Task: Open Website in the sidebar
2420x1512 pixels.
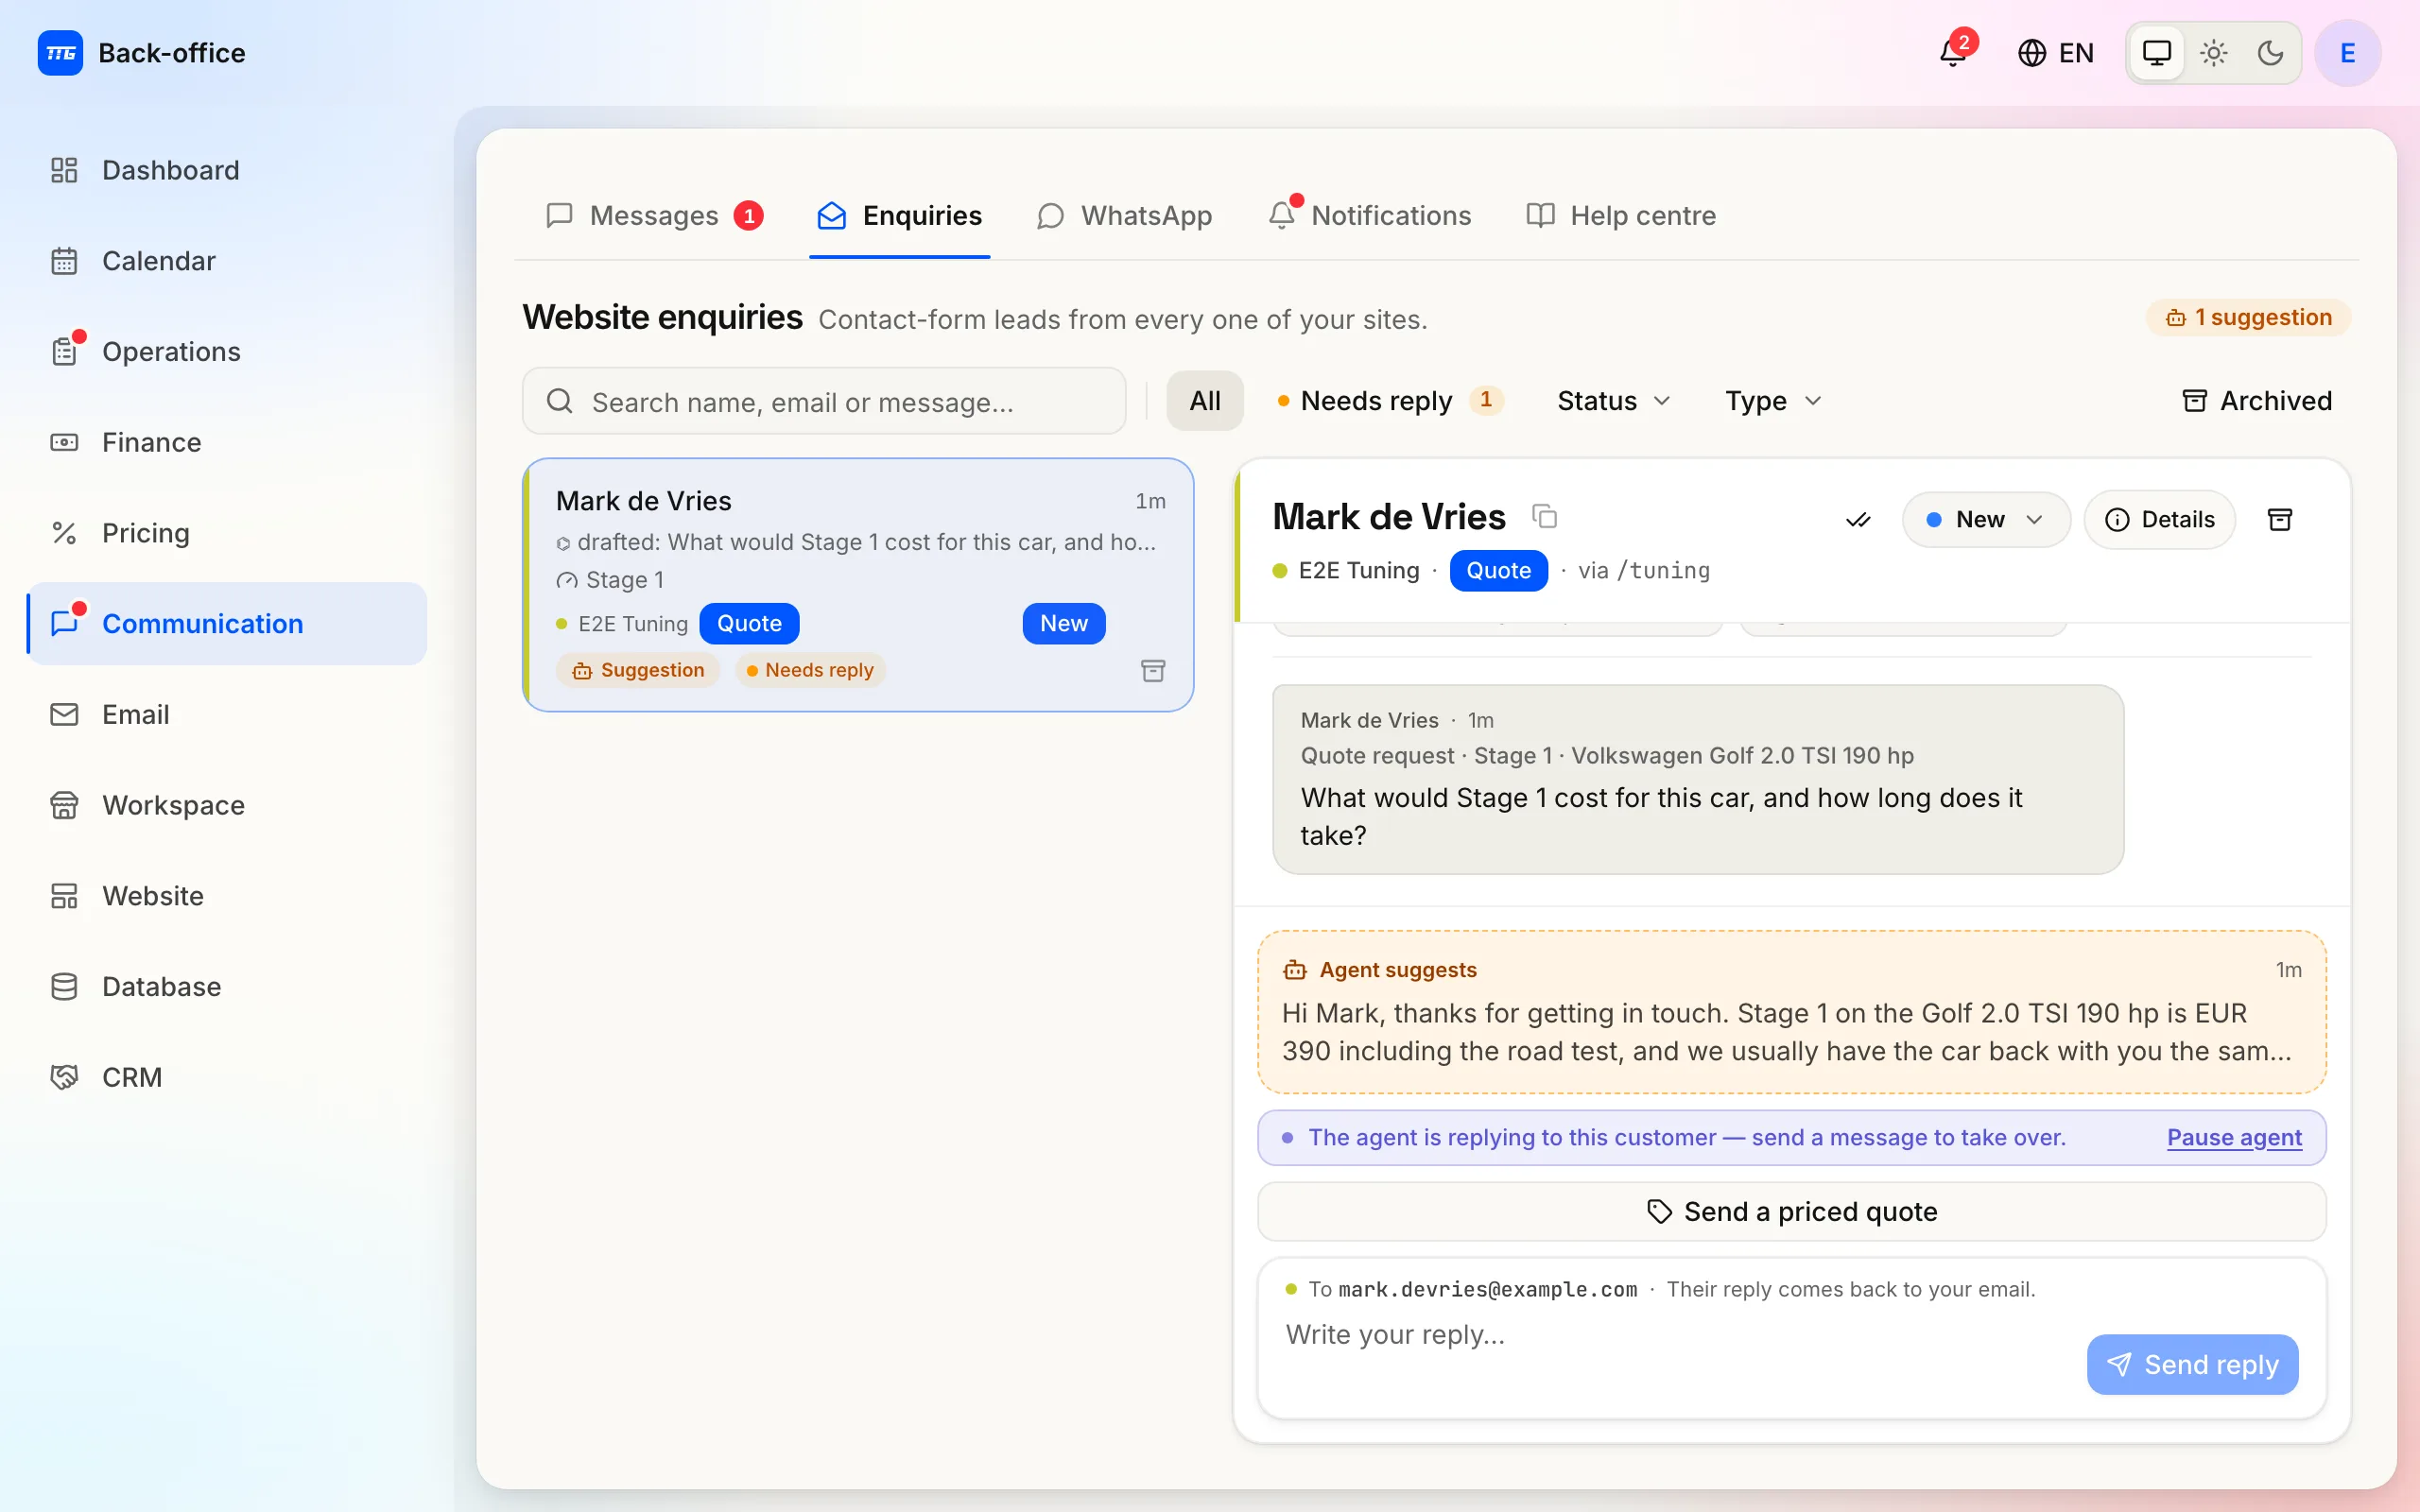Action: pyautogui.click(x=227, y=896)
